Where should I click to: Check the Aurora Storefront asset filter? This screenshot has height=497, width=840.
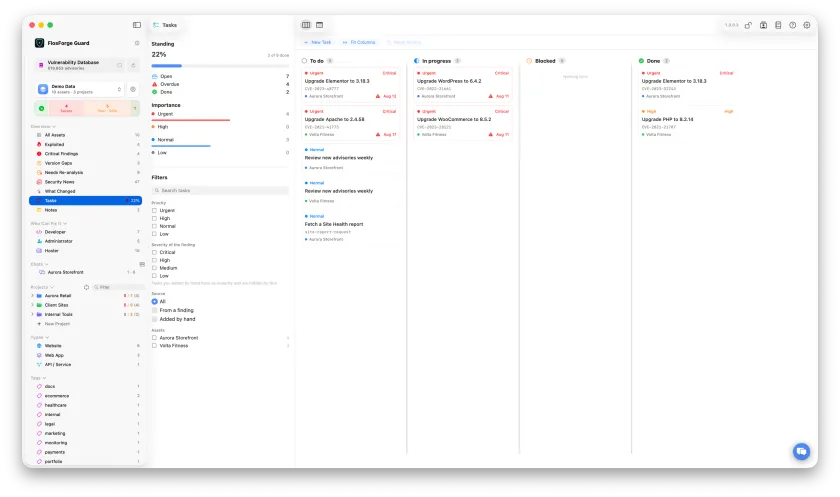[x=154, y=338]
